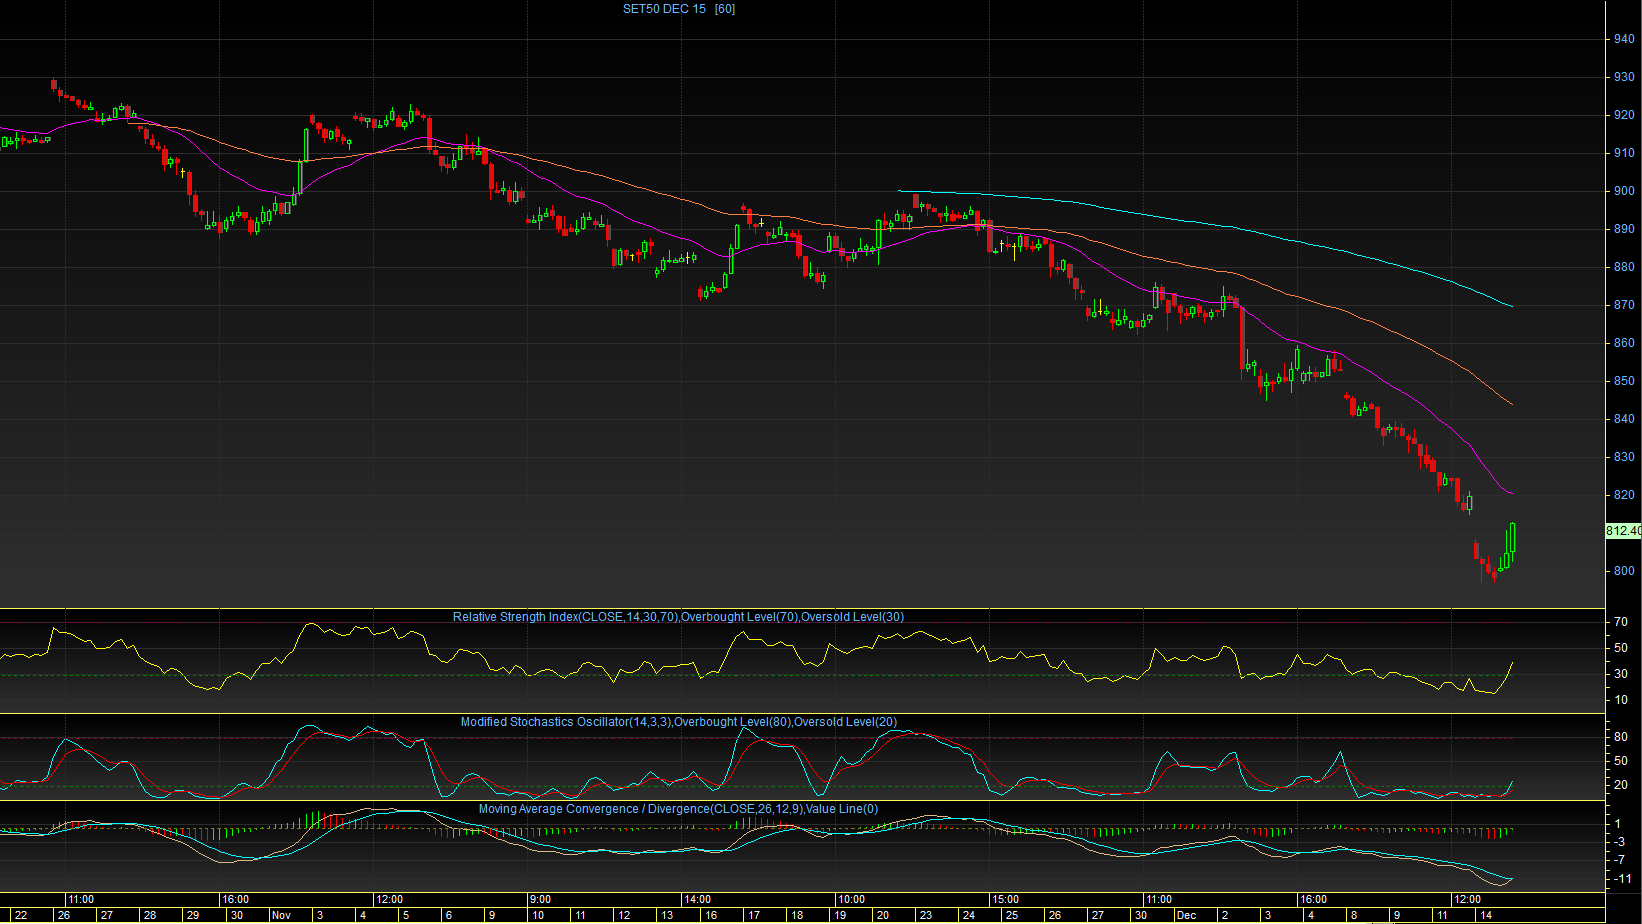The width and height of the screenshot is (1642, 924).
Task: Click the MACD scale value -11
Action: (x=1621, y=879)
